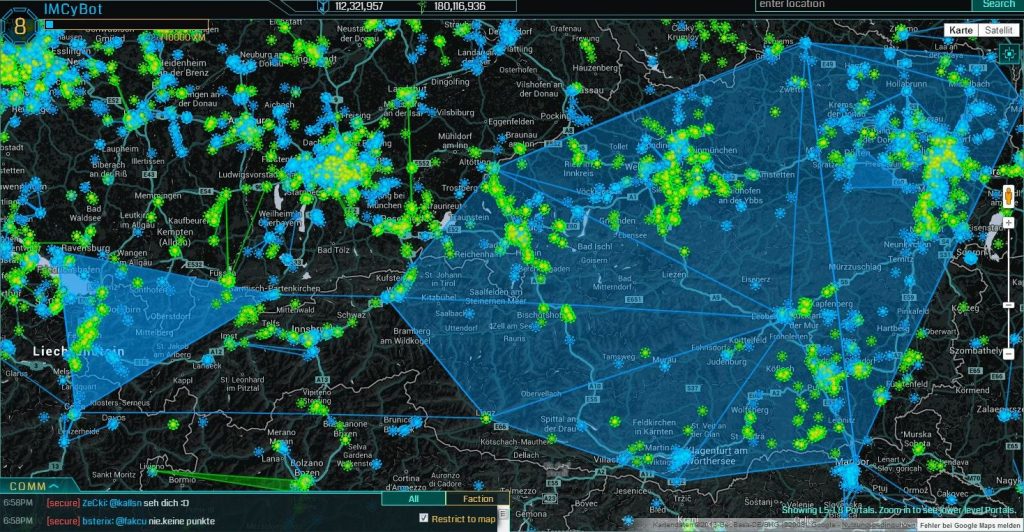Toggle the Restrict to map checkbox
The image size is (1024, 532).
click(424, 518)
